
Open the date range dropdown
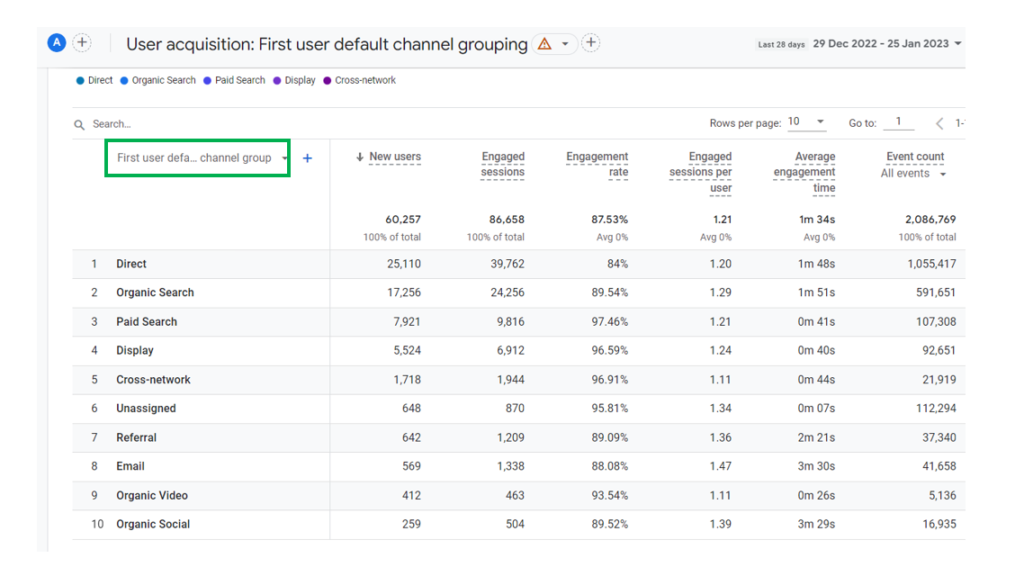pyautogui.click(x=958, y=44)
